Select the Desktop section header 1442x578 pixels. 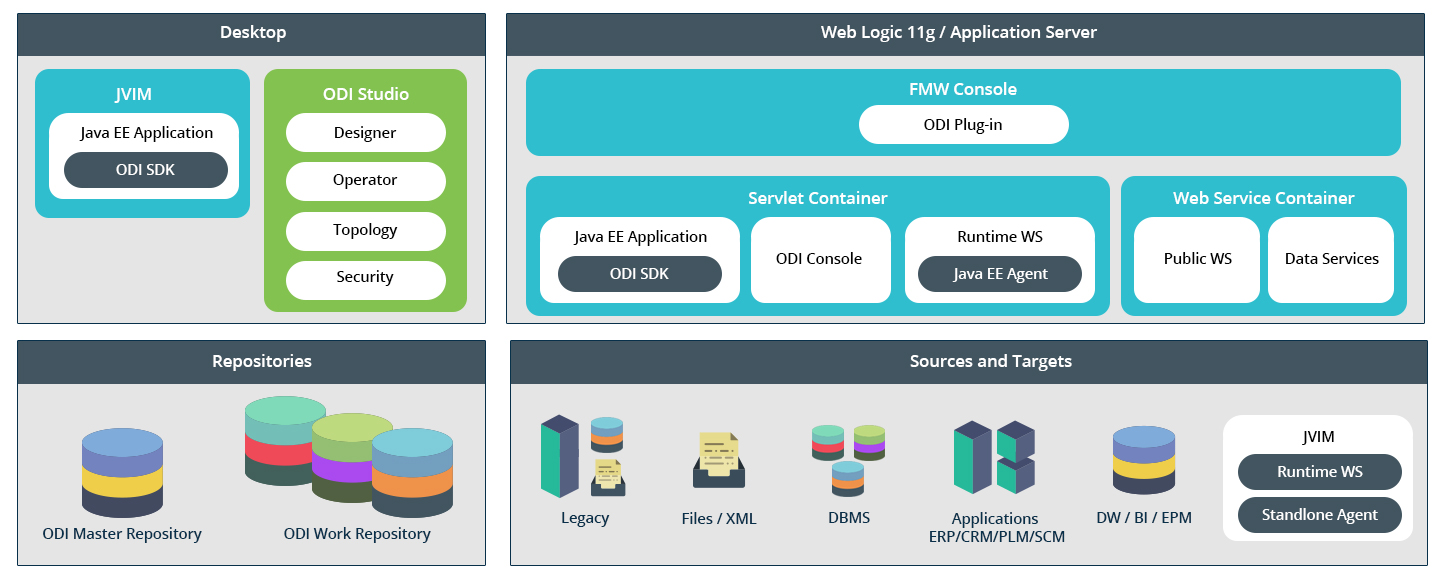[x=252, y=32]
